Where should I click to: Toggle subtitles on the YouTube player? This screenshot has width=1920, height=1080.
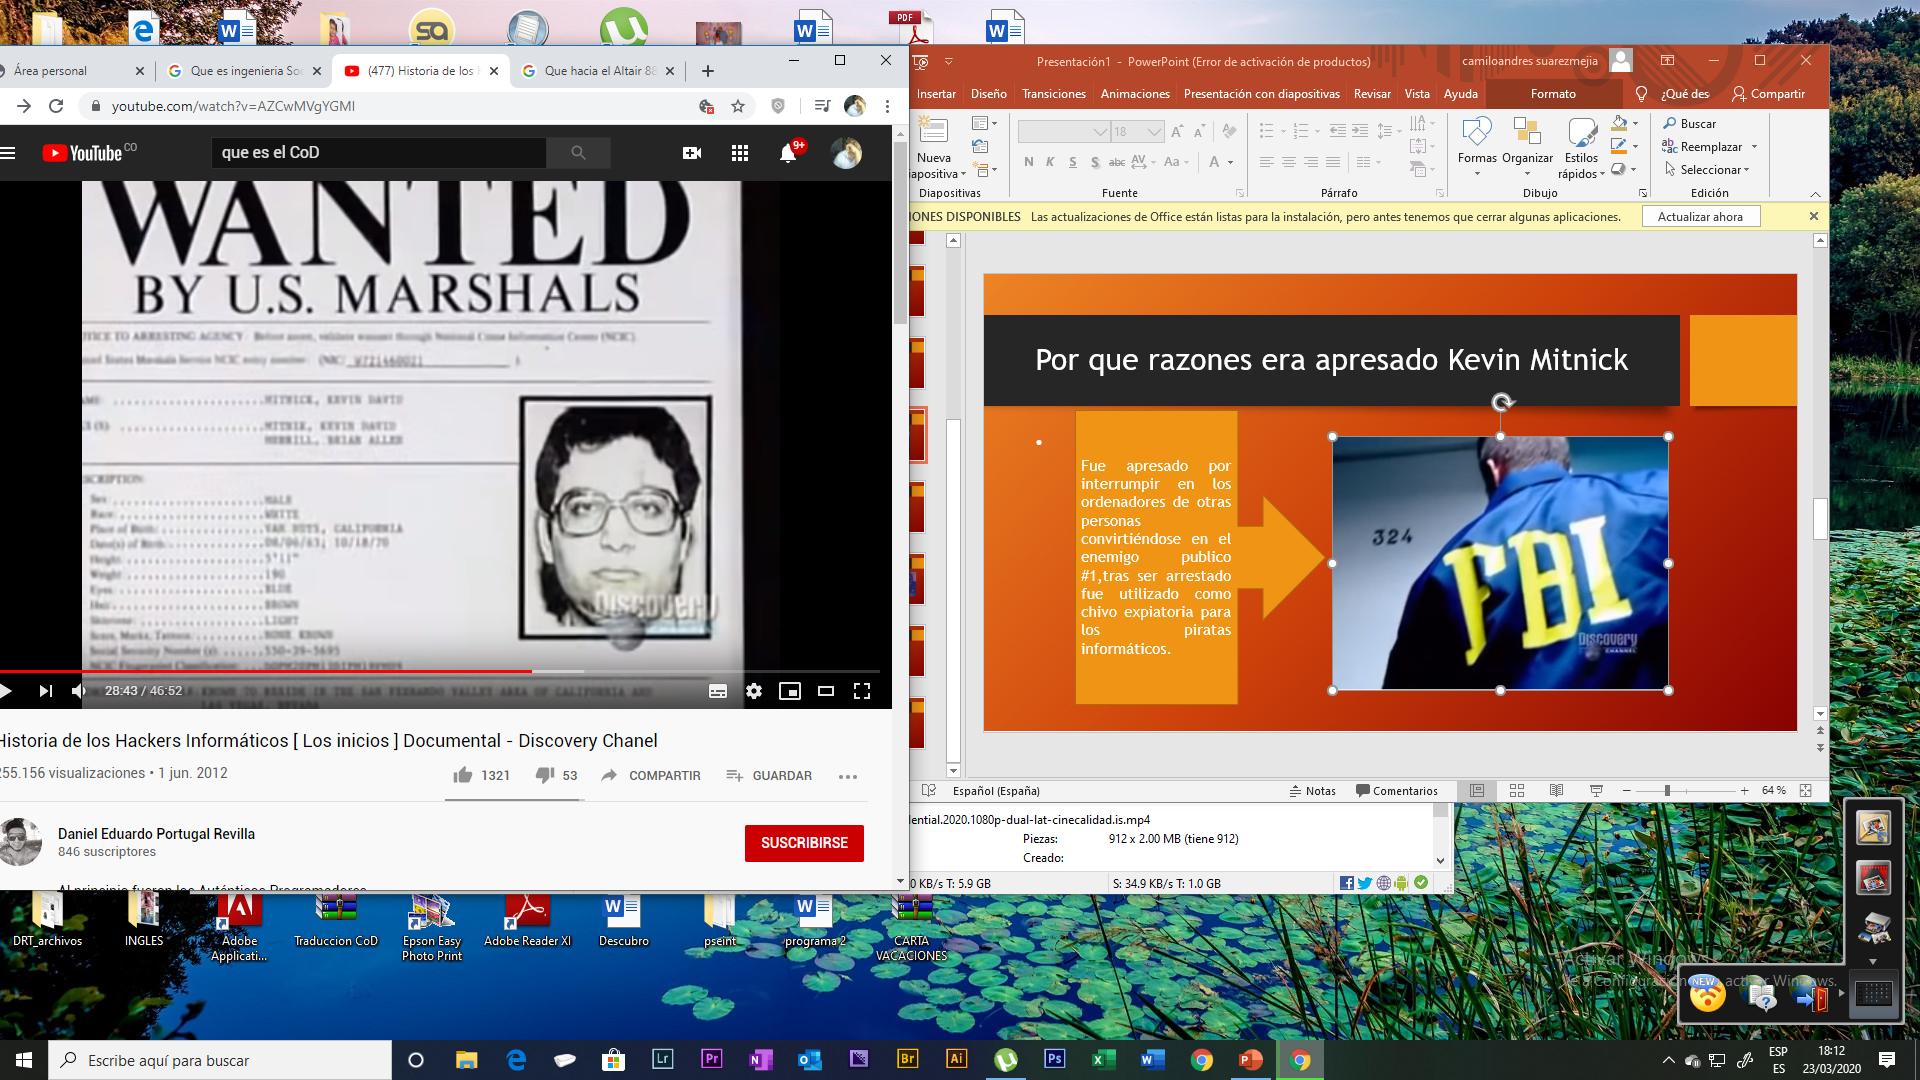pyautogui.click(x=718, y=691)
